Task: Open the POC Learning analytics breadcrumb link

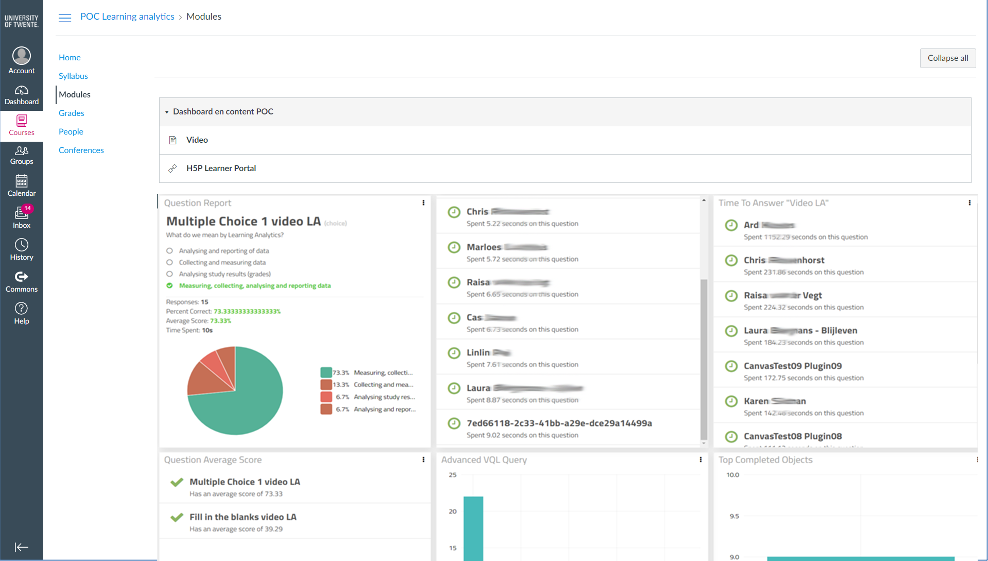Action: pos(127,17)
